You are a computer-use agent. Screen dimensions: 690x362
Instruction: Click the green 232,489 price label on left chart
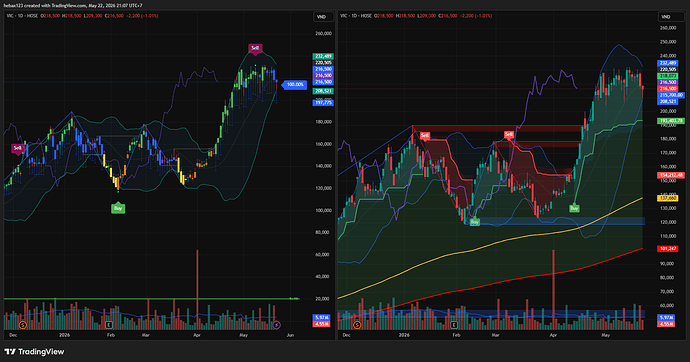(323, 56)
